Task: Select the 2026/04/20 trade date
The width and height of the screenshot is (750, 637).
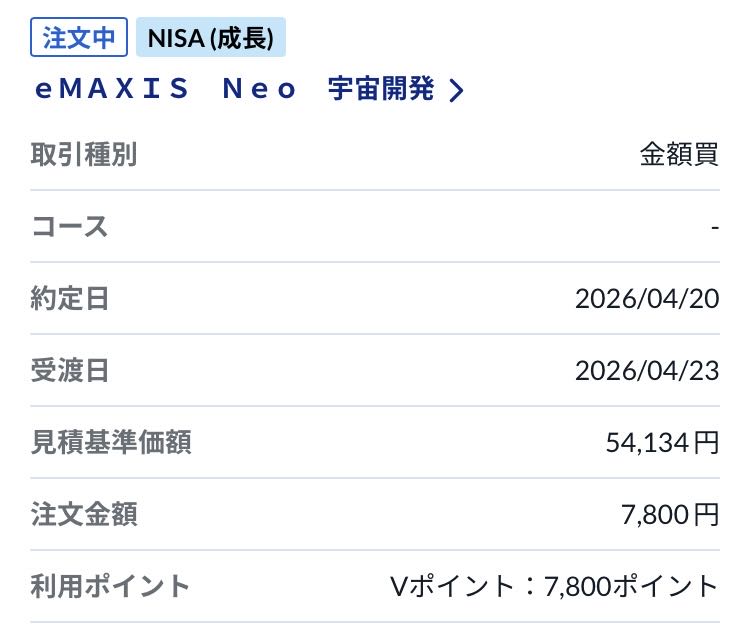Action: pyautogui.click(x=647, y=299)
